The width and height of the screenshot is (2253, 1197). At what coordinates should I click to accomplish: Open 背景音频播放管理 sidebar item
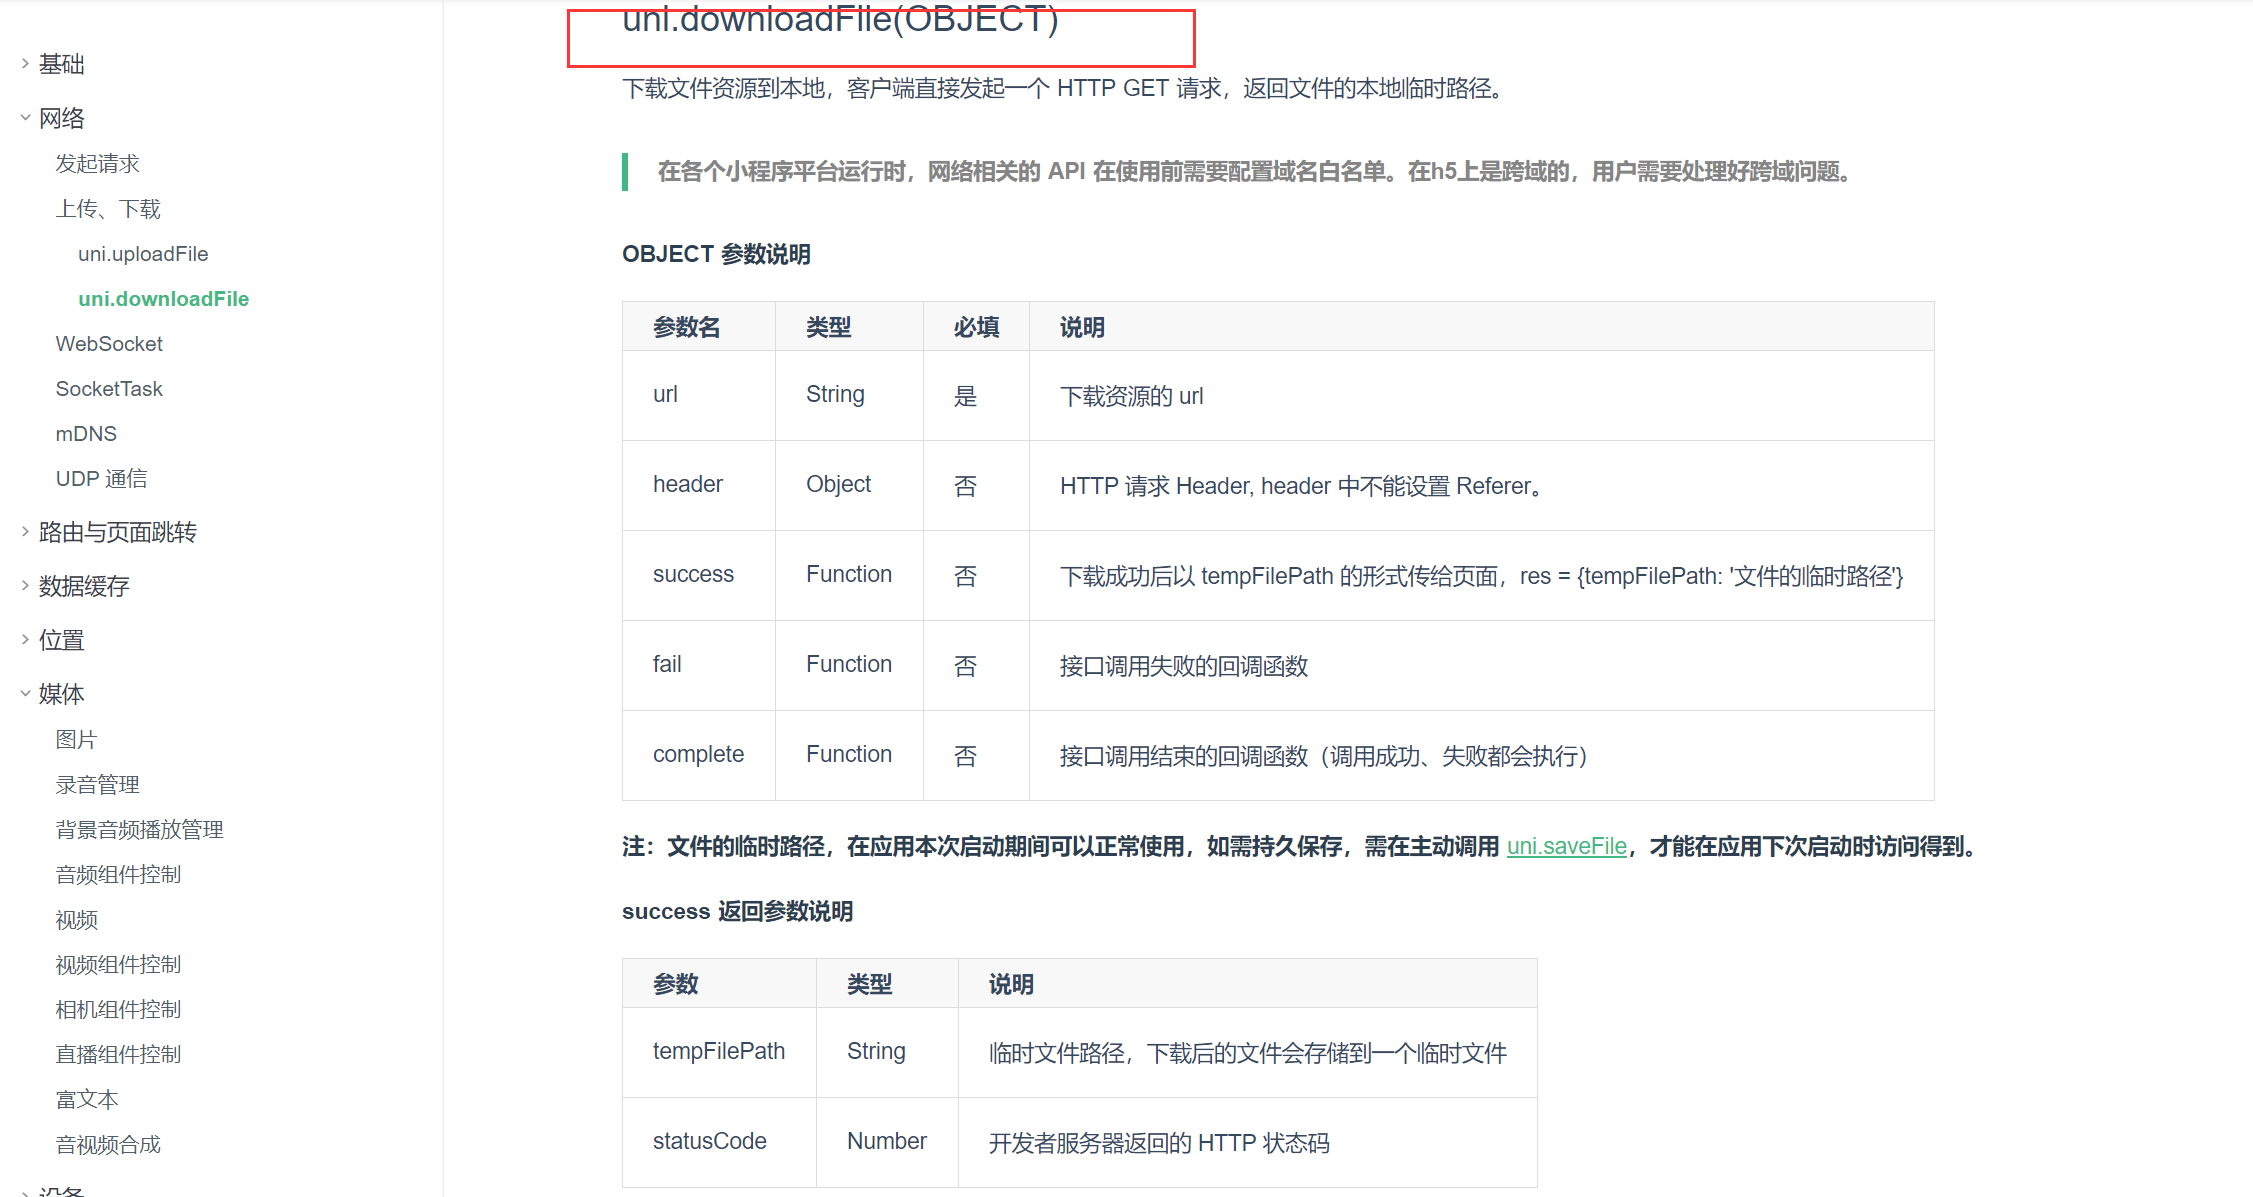[x=139, y=830]
